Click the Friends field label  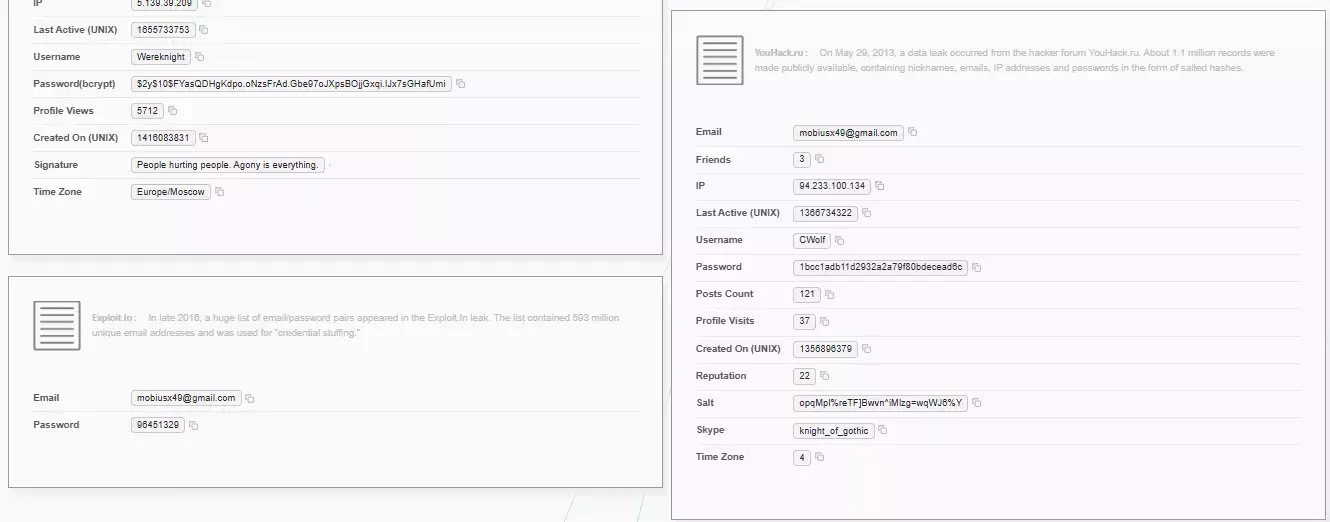click(713, 159)
